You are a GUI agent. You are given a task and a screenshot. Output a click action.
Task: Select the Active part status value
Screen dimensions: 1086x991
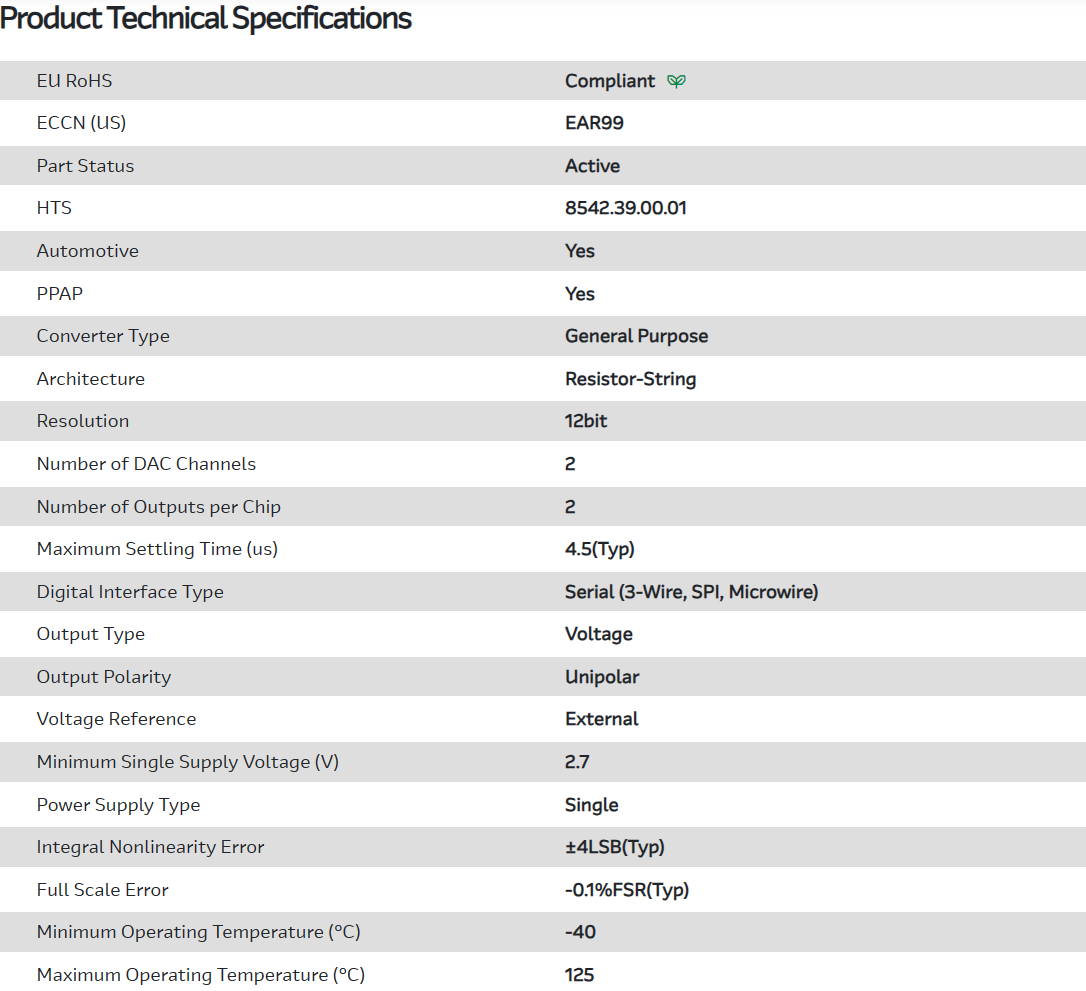[x=592, y=166]
